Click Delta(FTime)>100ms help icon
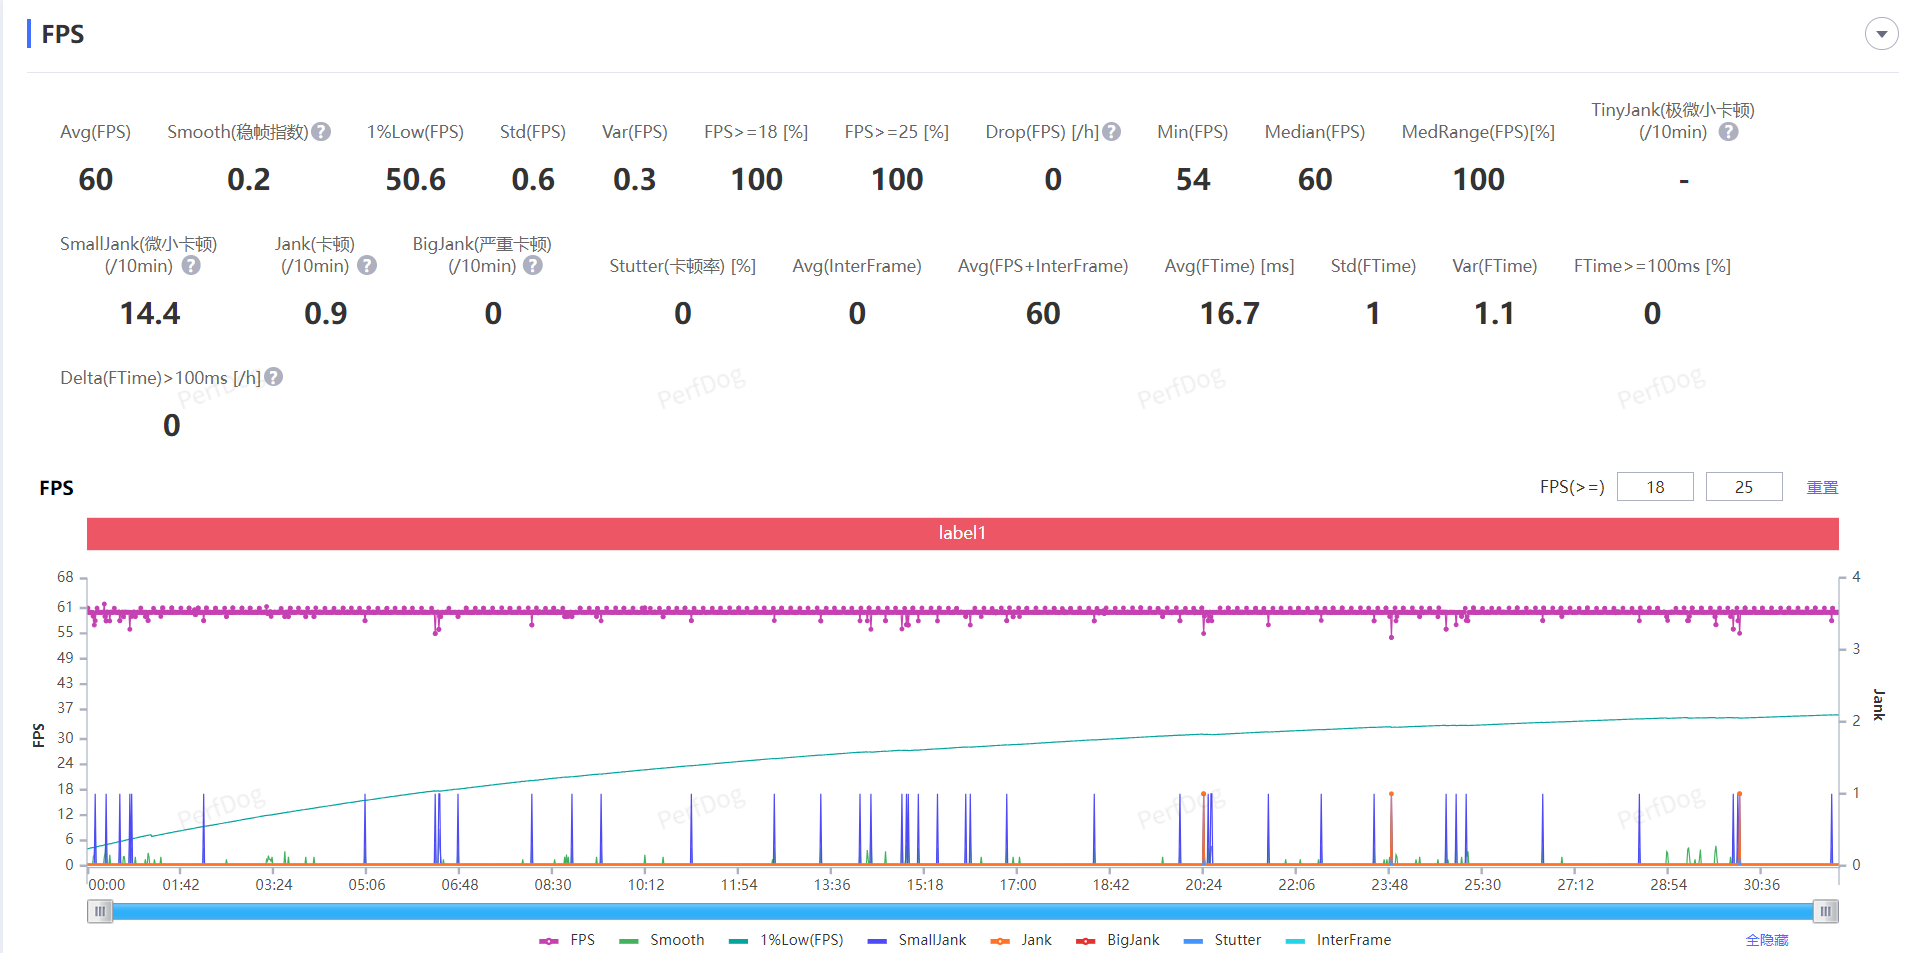 (274, 377)
